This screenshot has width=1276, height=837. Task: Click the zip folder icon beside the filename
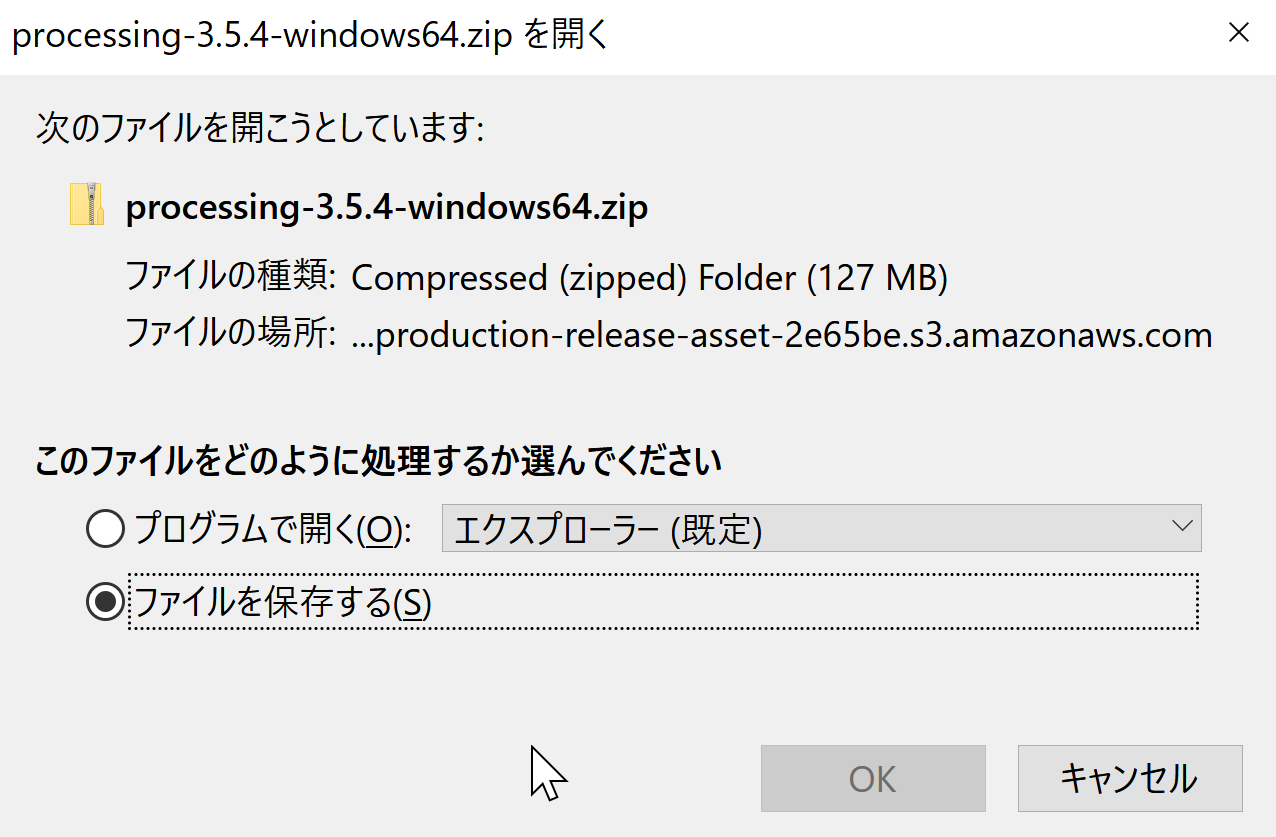[x=87, y=204]
